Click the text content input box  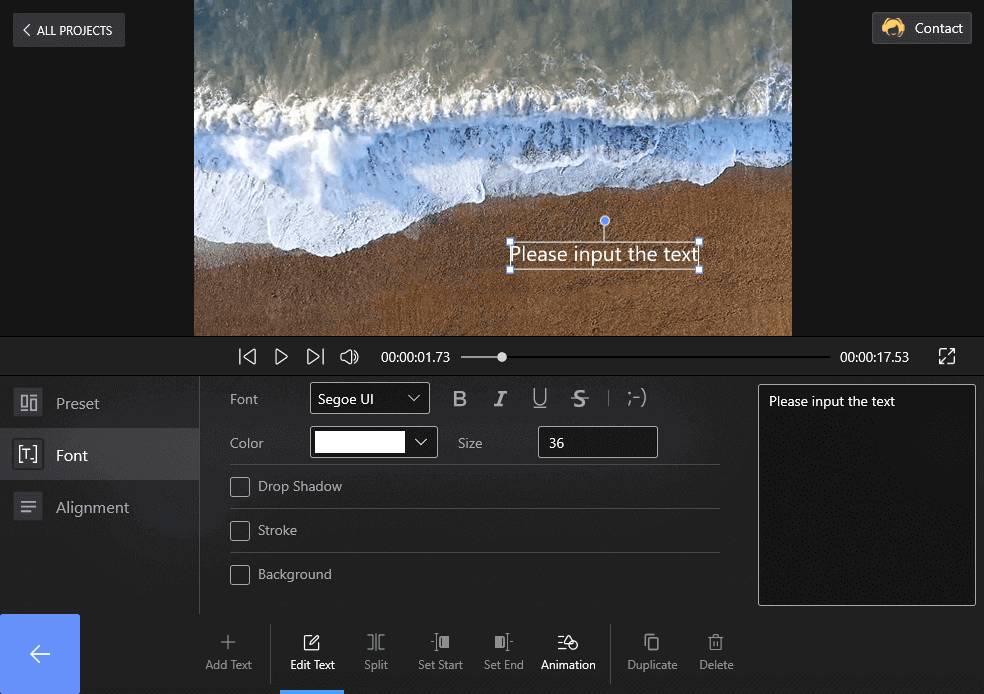click(x=867, y=494)
